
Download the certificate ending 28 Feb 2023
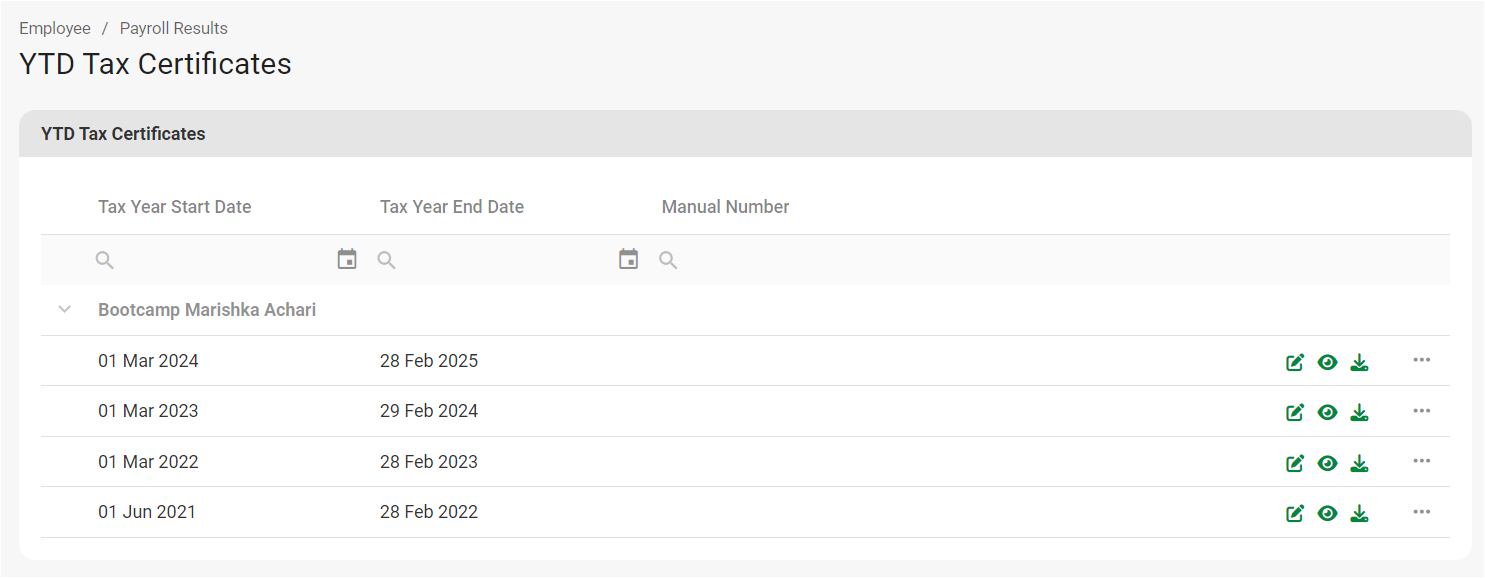tap(1359, 463)
